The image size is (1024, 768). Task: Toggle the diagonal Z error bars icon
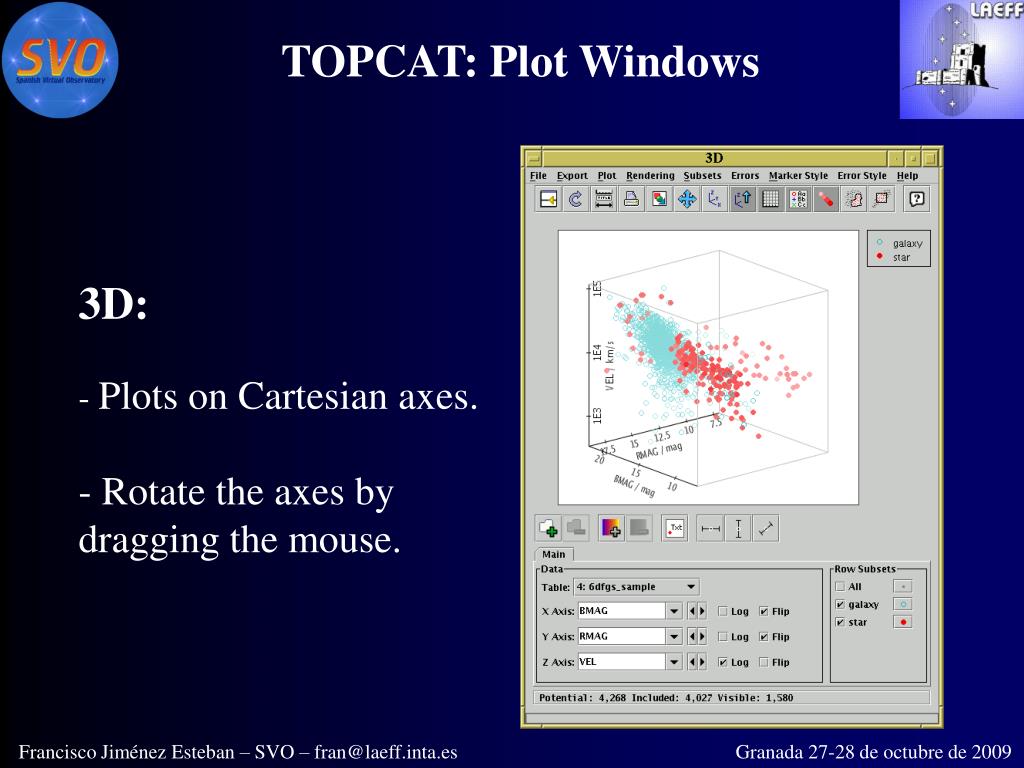pos(766,528)
